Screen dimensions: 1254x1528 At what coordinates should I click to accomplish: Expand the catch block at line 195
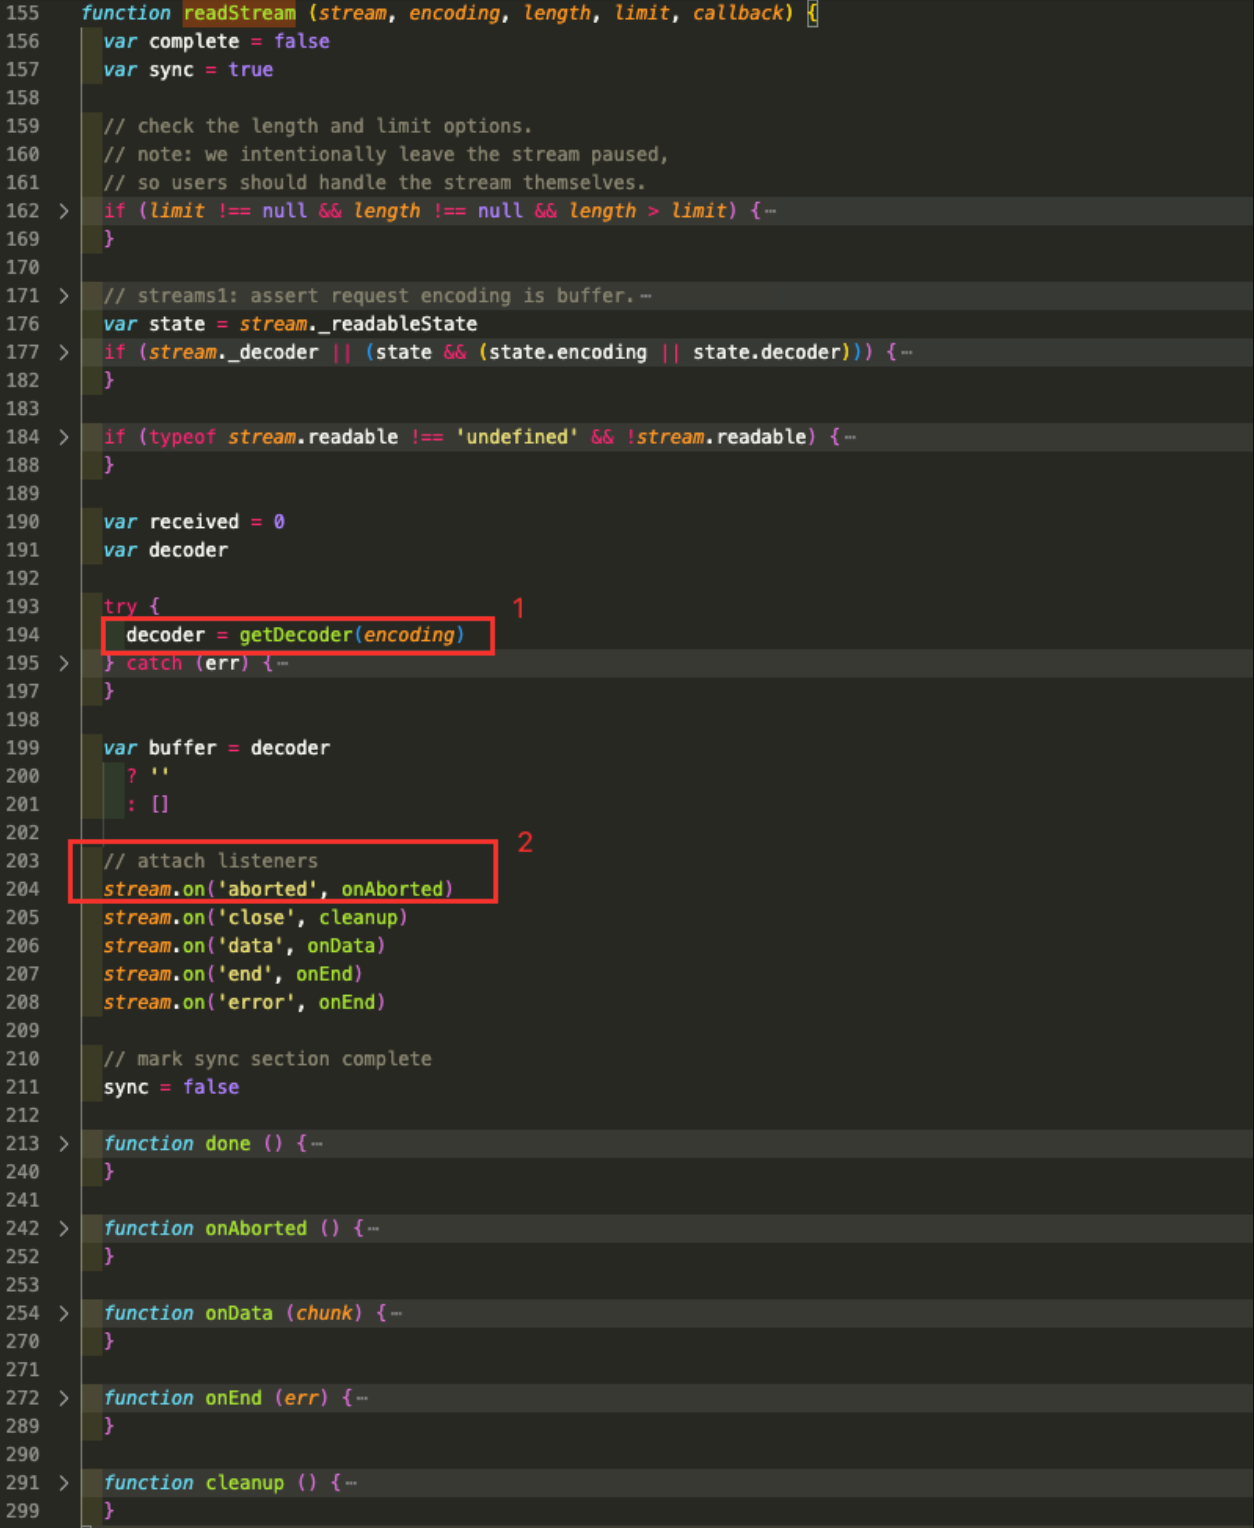click(64, 663)
